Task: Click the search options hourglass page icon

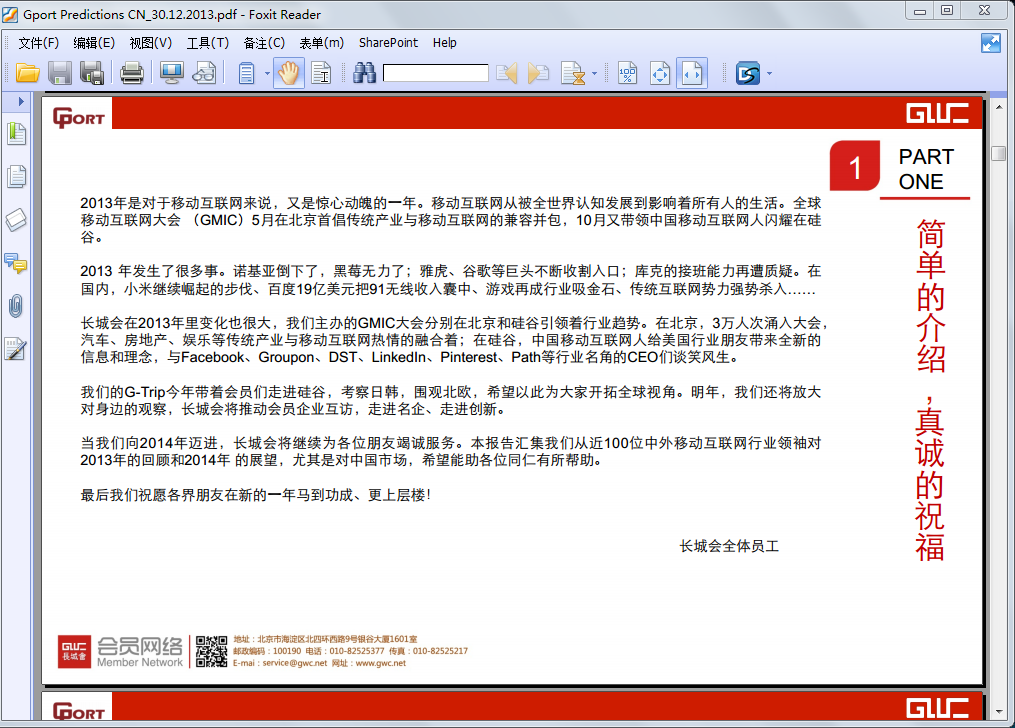Action: 573,73
